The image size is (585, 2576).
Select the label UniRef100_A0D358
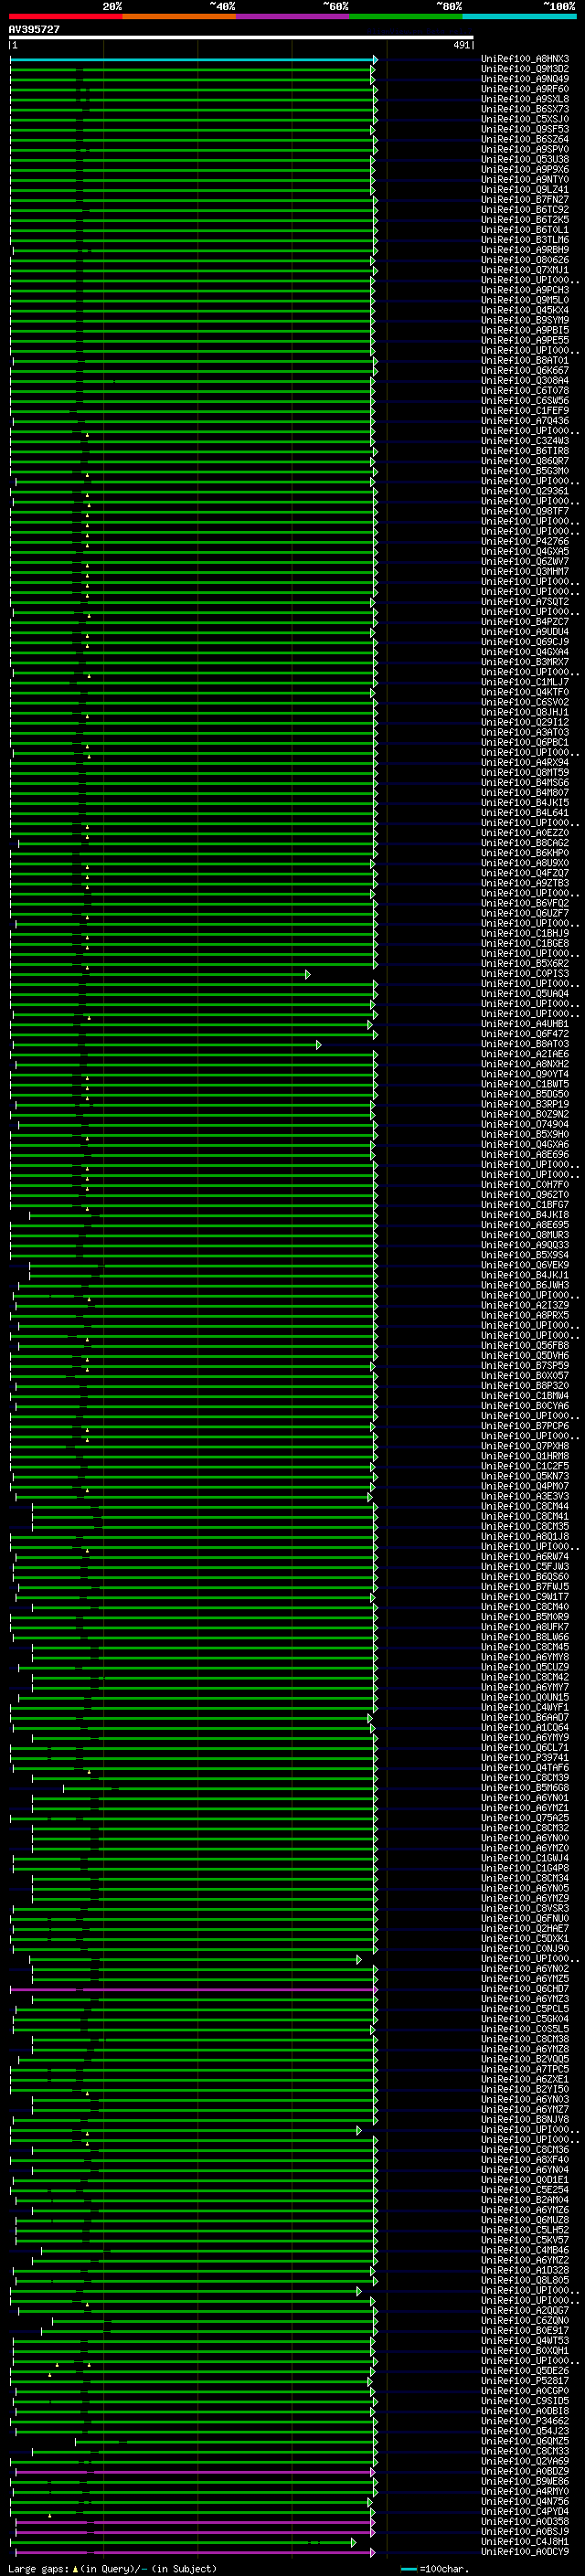525,2522
